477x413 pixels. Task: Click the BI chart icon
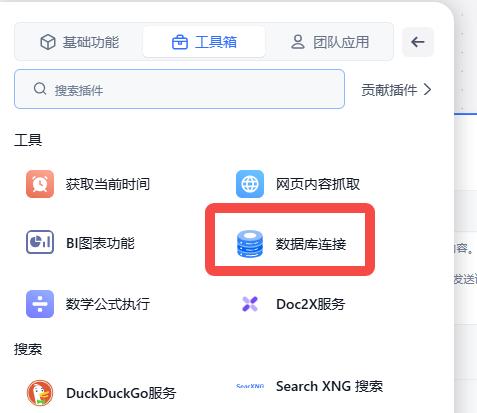point(40,242)
